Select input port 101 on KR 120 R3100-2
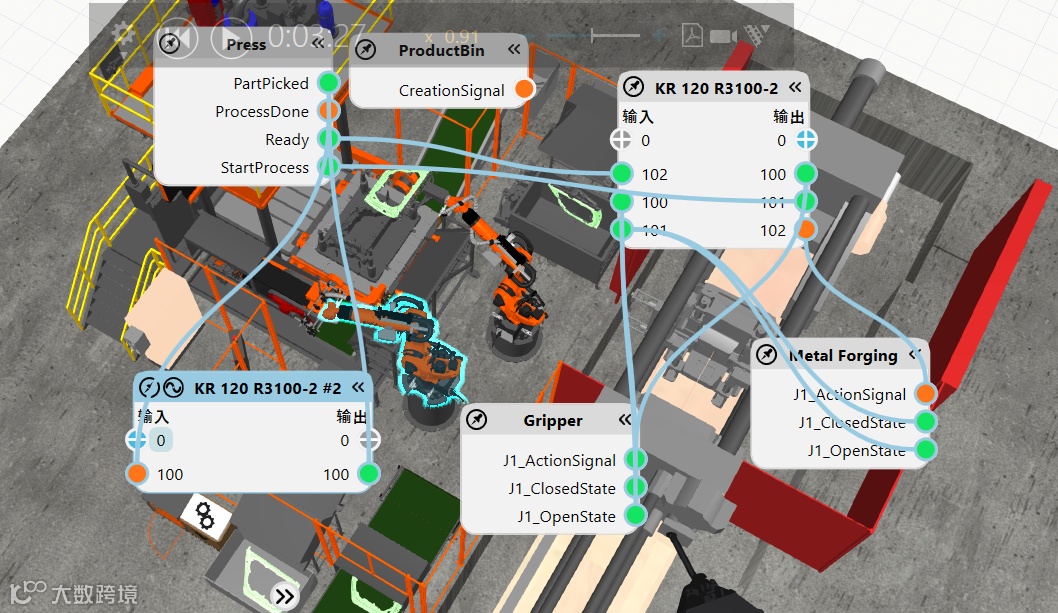 pyautogui.click(x=621, y=230)
